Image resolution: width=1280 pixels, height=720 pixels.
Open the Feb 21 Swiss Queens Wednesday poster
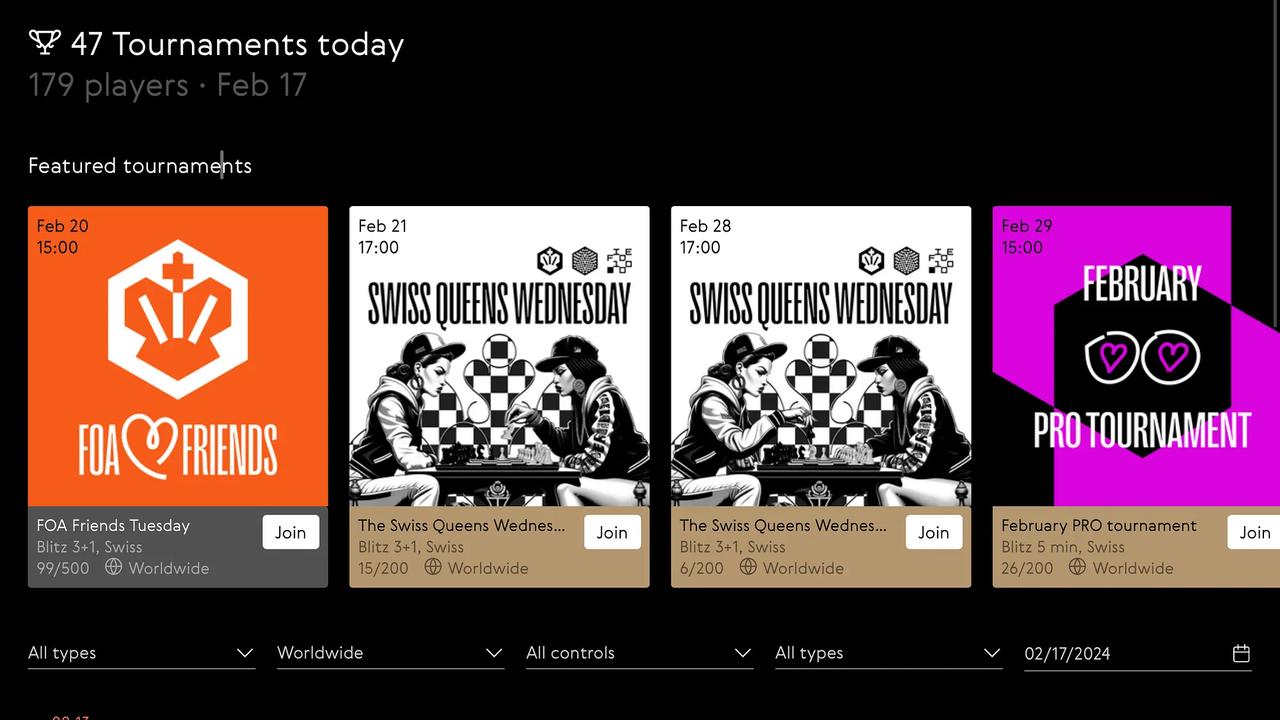pos(499,356)
